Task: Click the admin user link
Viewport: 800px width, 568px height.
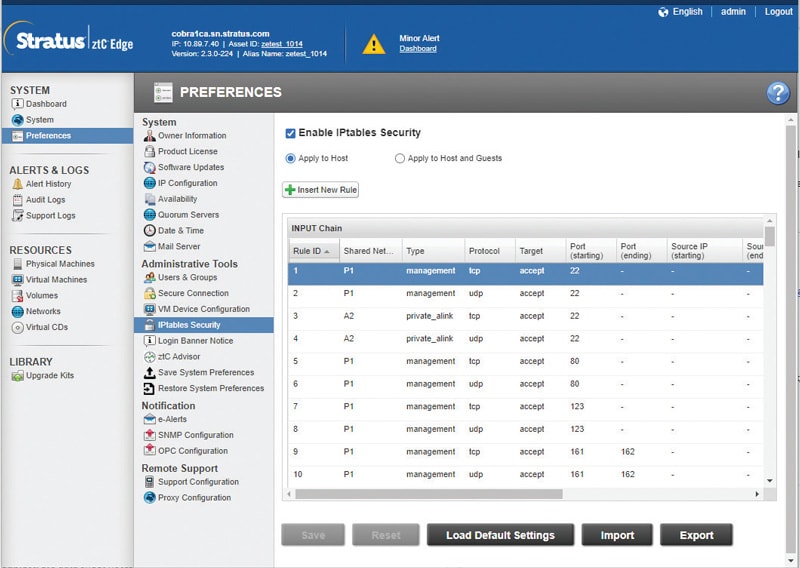Action: (x=733, y=12)
